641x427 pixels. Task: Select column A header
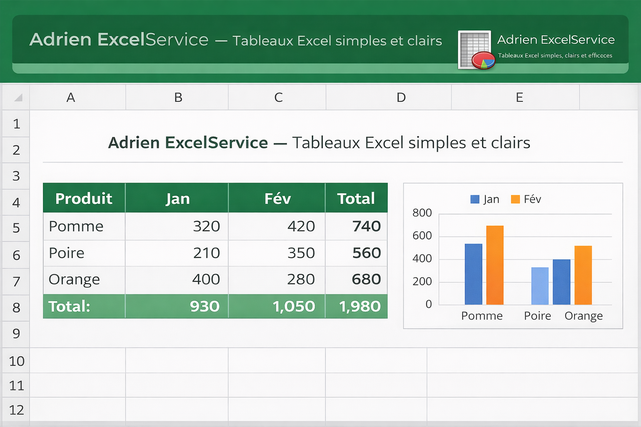tap(71, 97)
